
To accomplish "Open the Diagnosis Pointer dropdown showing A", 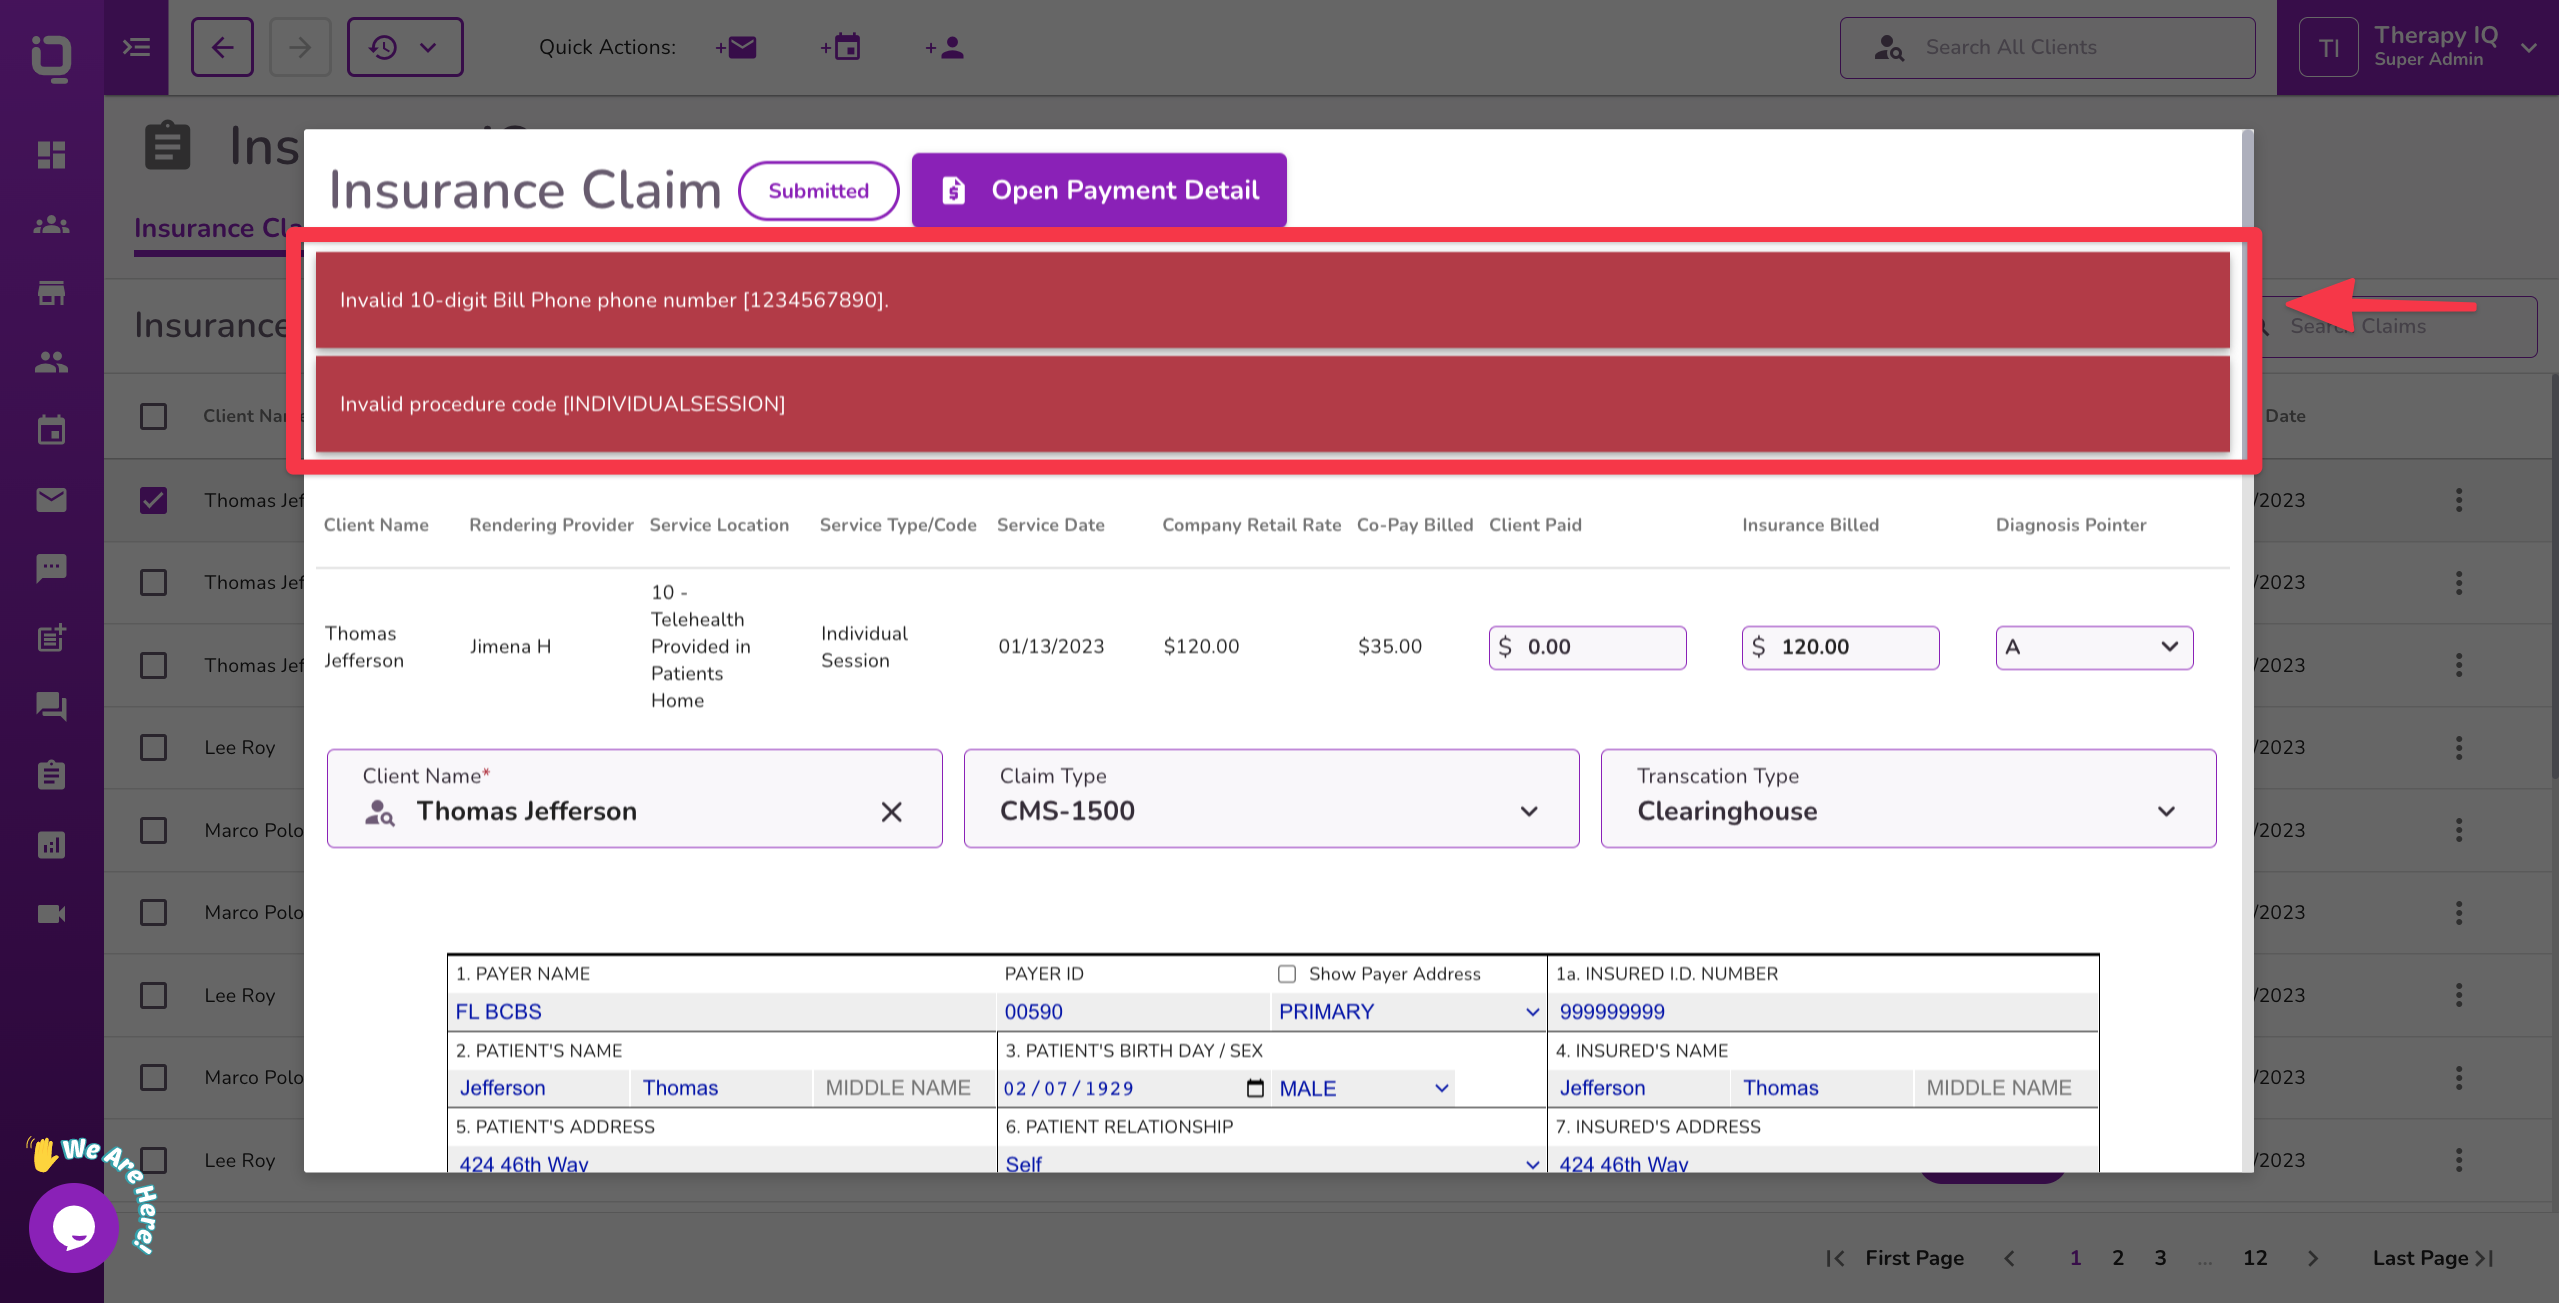I will point(2170,647).
